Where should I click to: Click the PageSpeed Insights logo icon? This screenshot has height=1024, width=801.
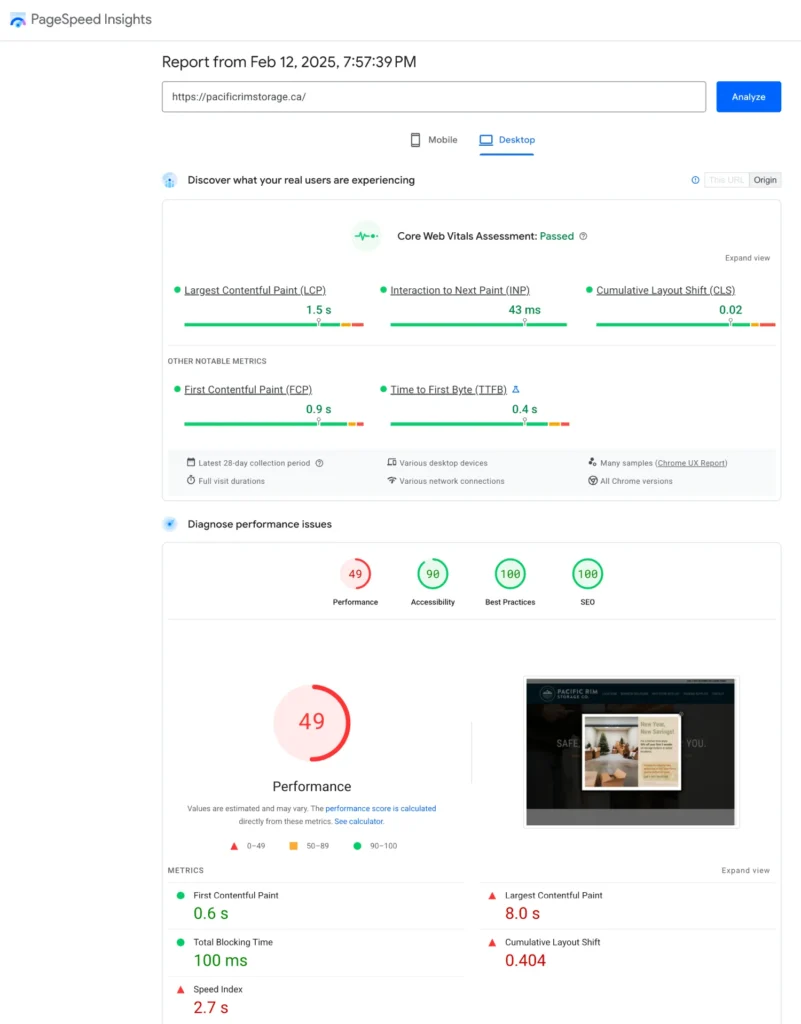click(18, 20)
